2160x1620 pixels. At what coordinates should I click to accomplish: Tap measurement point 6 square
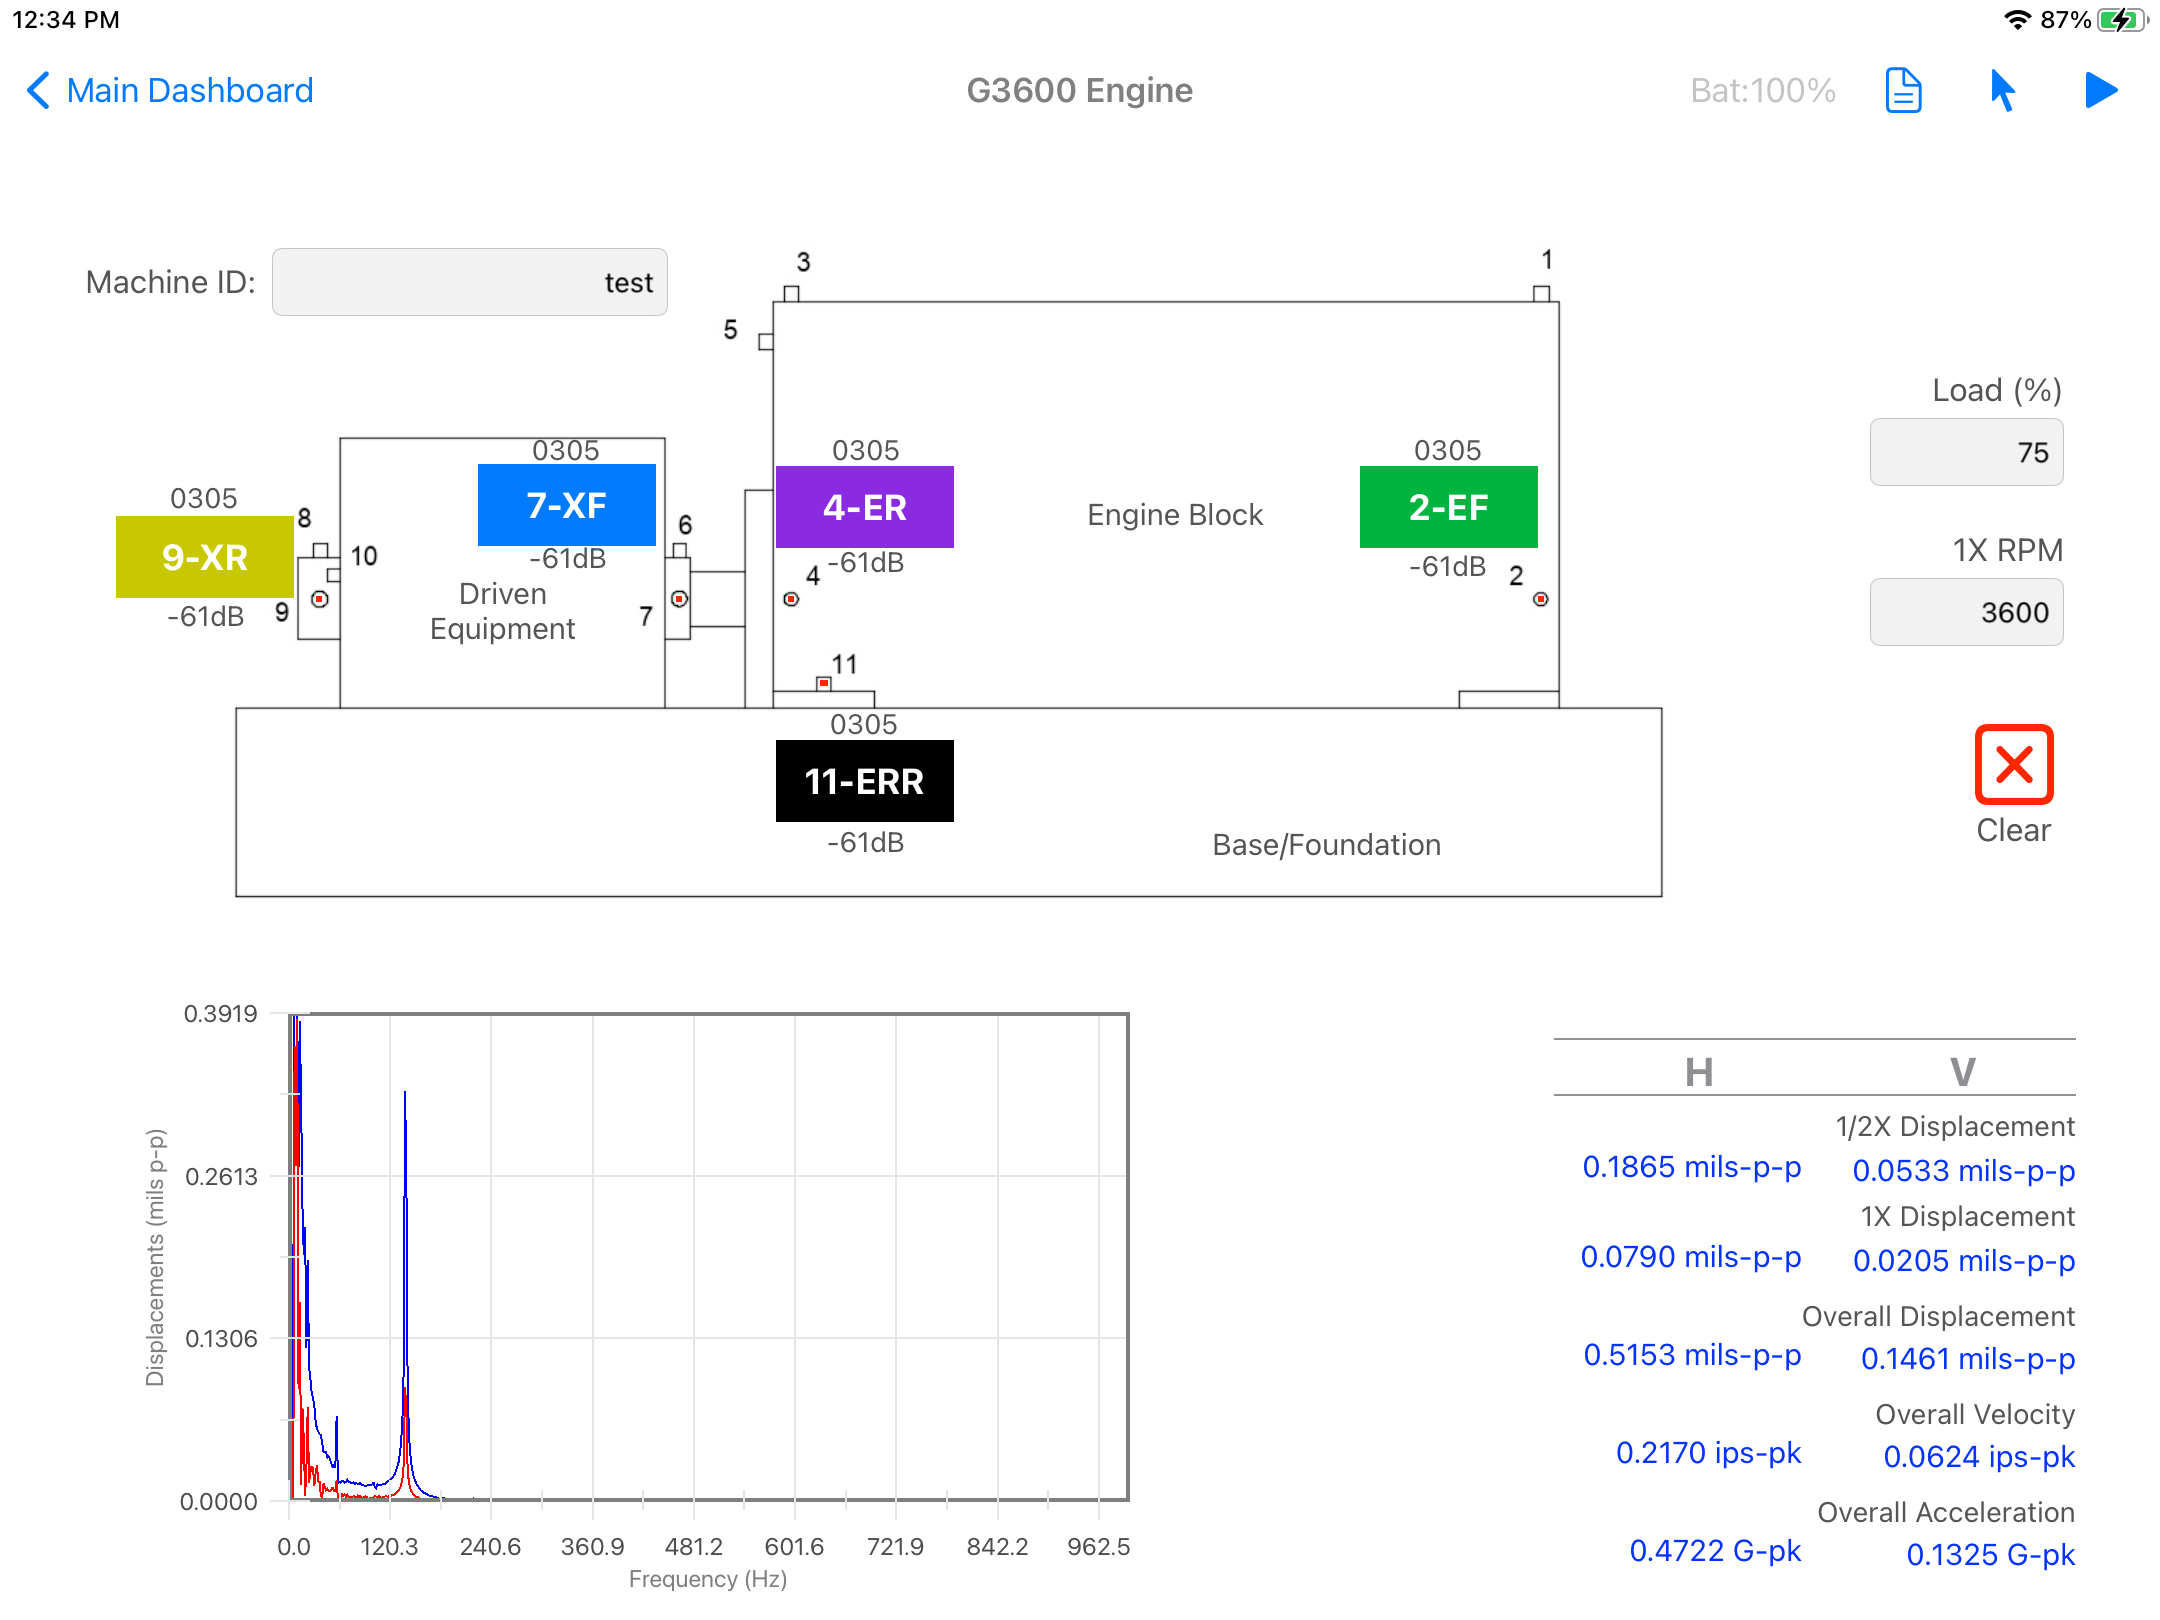coord(680,550)
